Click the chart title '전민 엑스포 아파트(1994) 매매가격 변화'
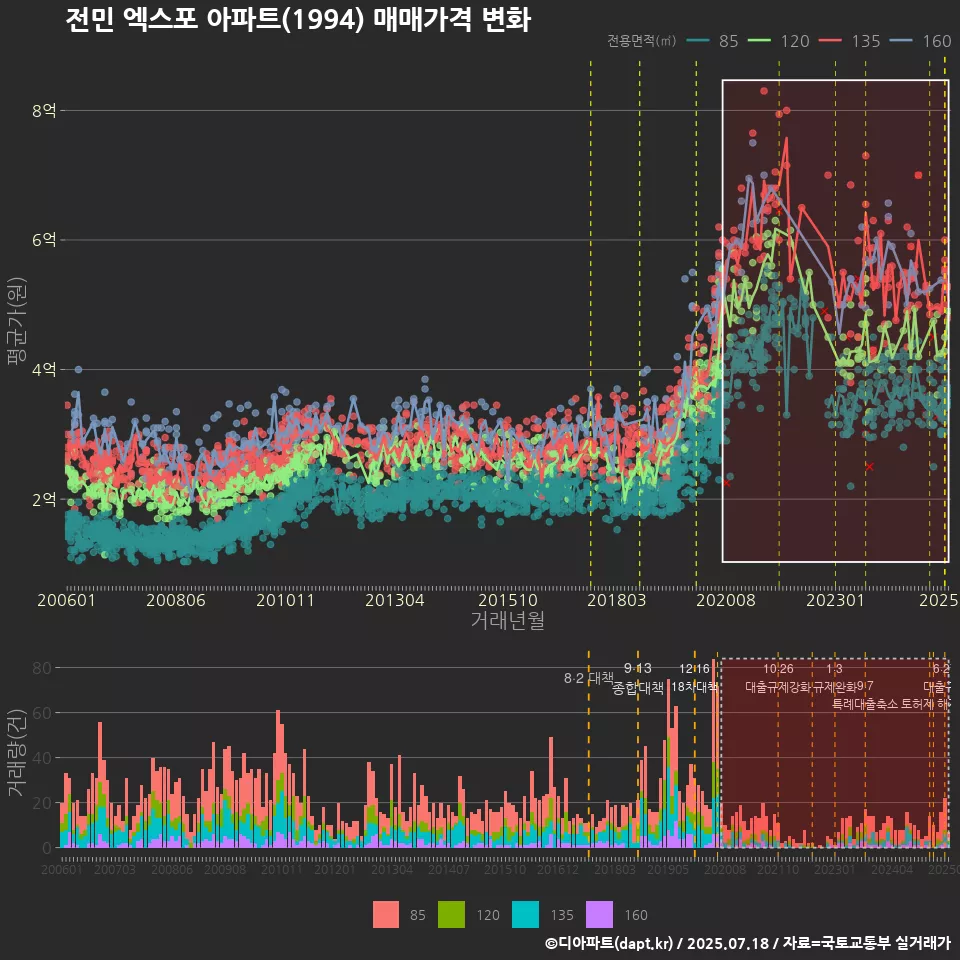 click(298, 19)
